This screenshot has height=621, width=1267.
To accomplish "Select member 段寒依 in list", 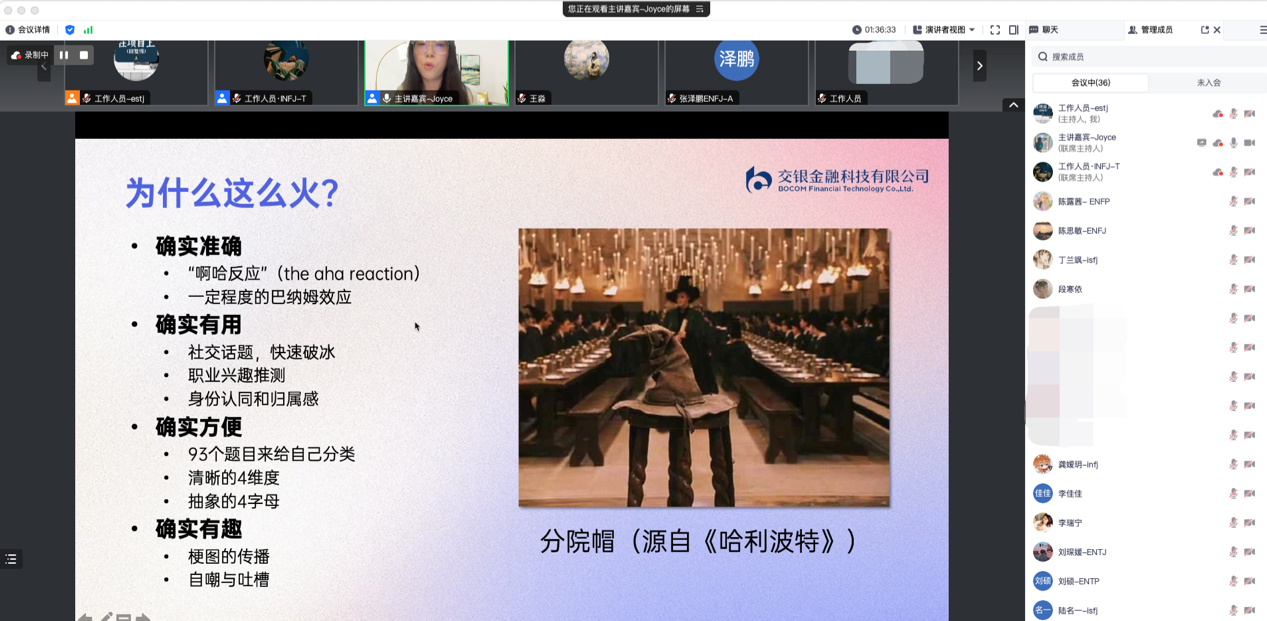I will (x=1146, y=289).
